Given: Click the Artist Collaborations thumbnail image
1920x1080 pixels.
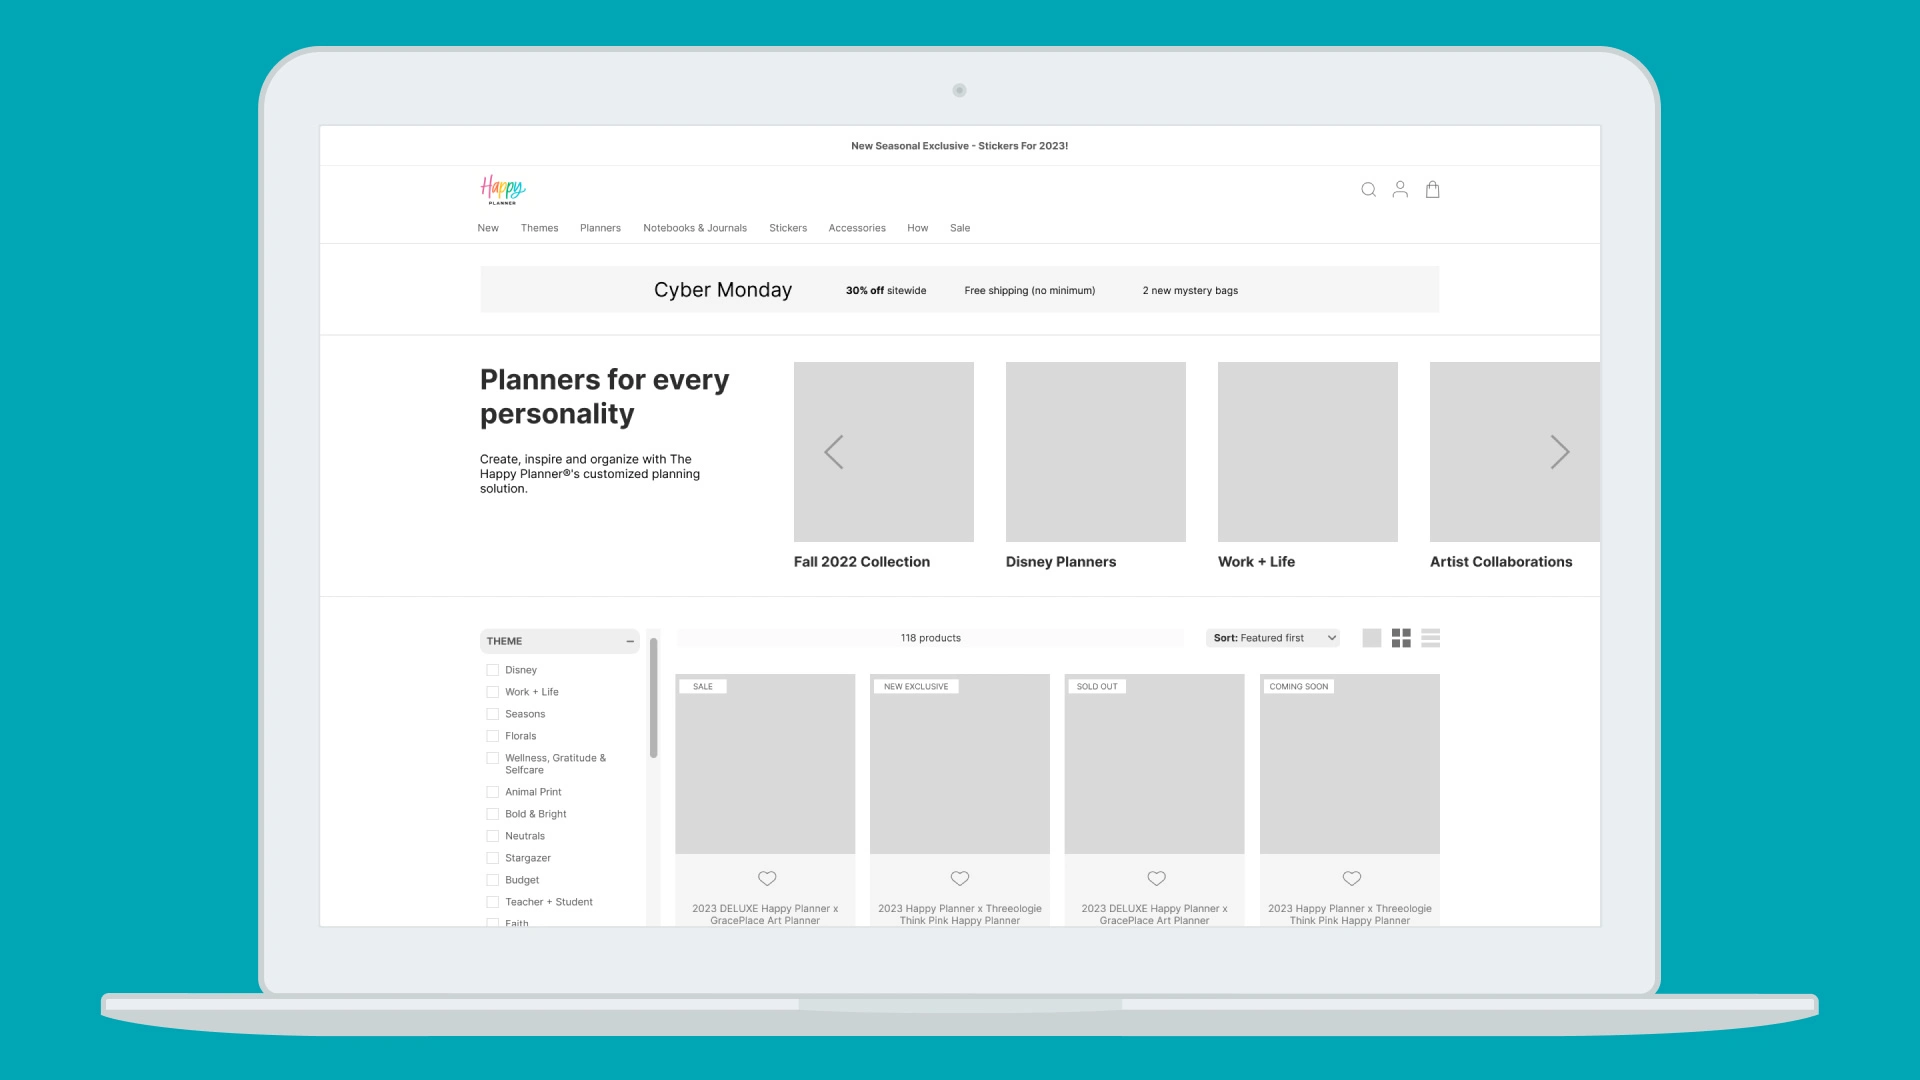Looking at the screenshot, I should point(1515,452).
